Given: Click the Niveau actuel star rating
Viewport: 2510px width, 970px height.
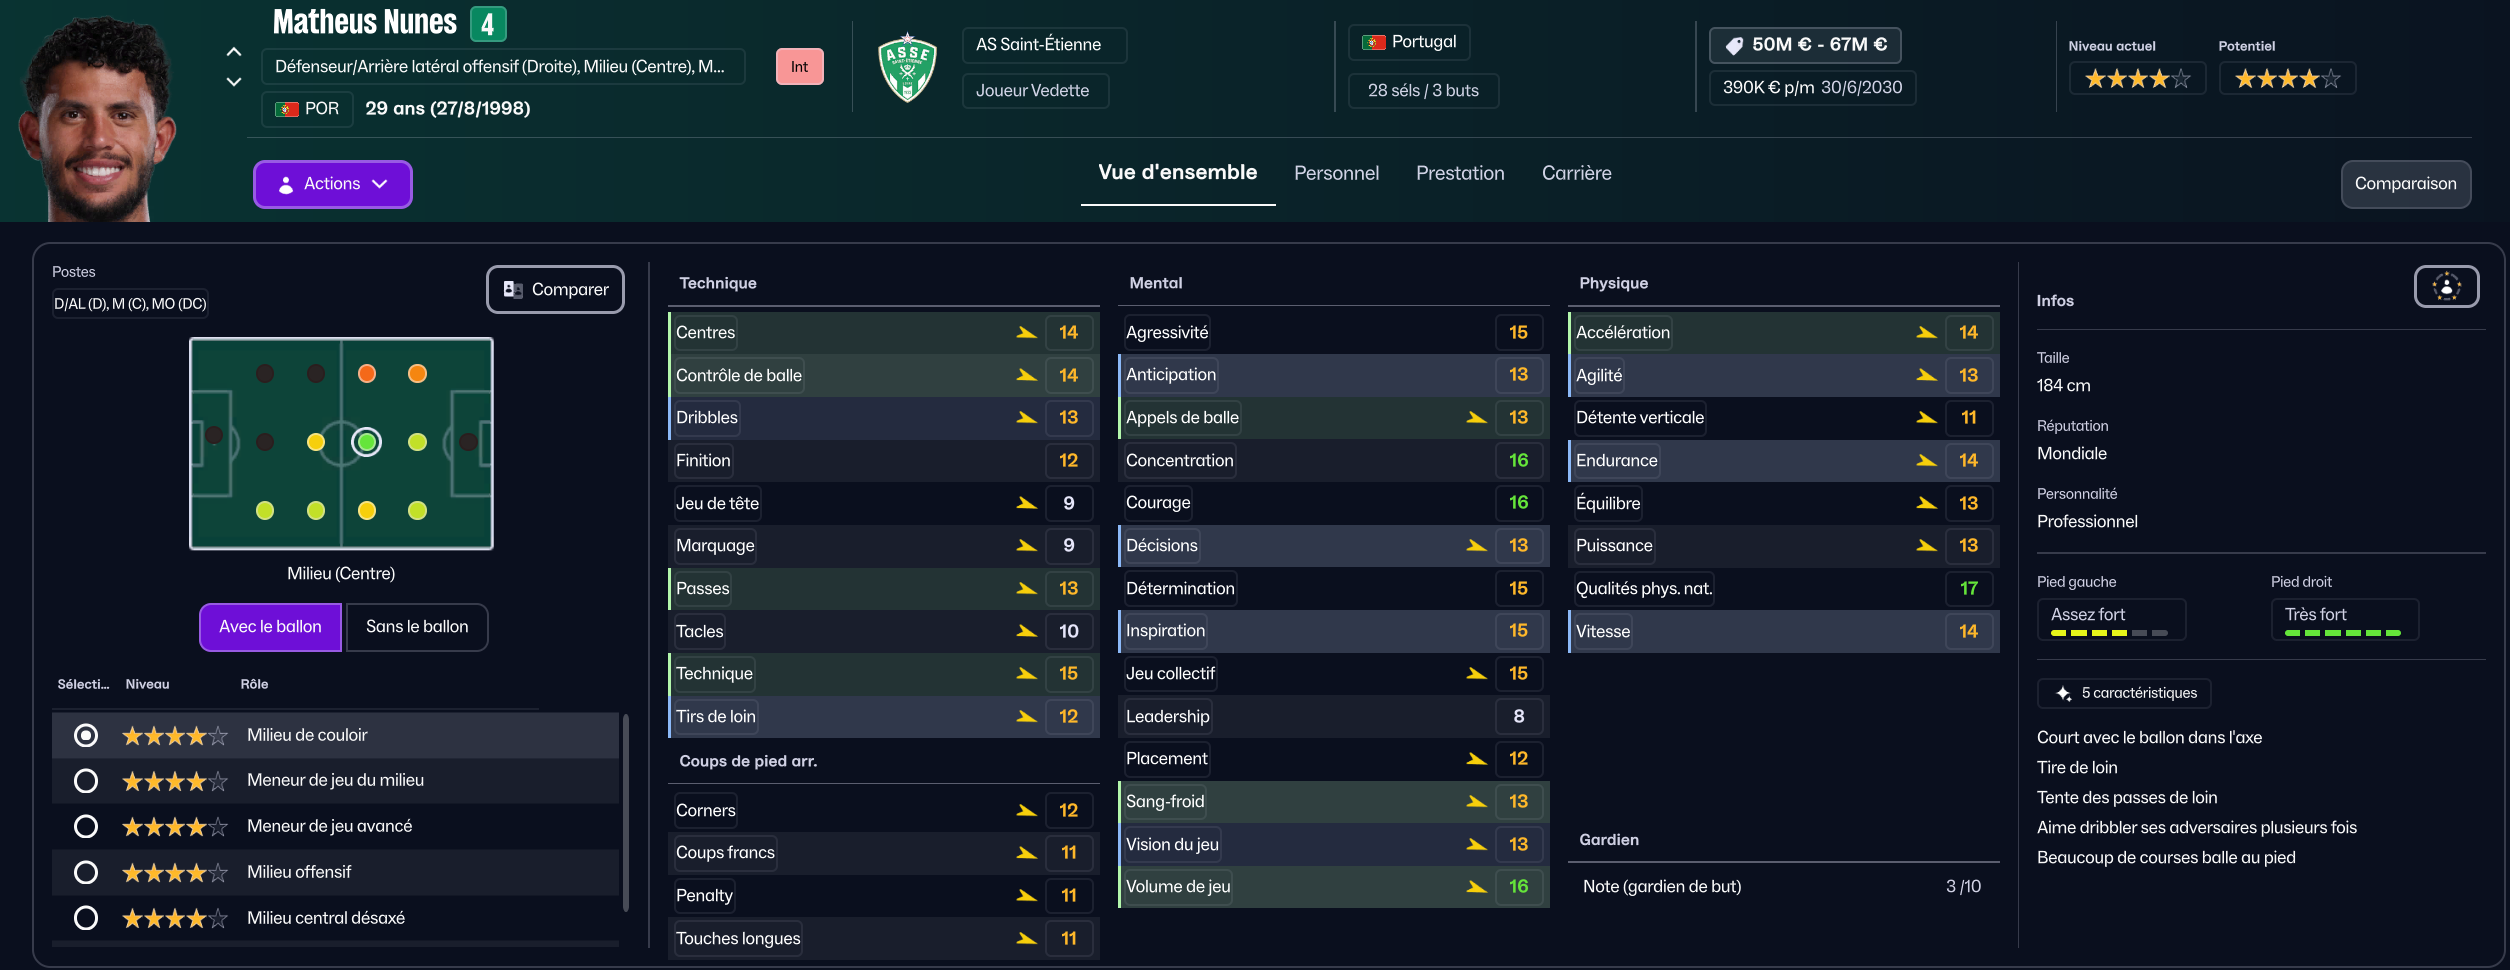Looking at the screenshot, I should 2136,79.
